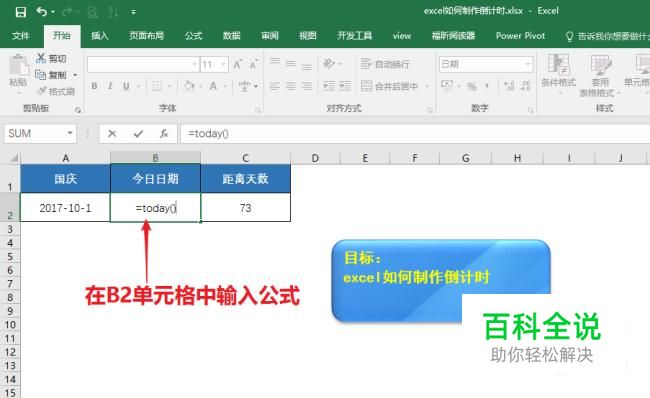This screenshot has width=650, height=398.
Task: Open Insert Function fx button
Action: [x=164, y=133]
